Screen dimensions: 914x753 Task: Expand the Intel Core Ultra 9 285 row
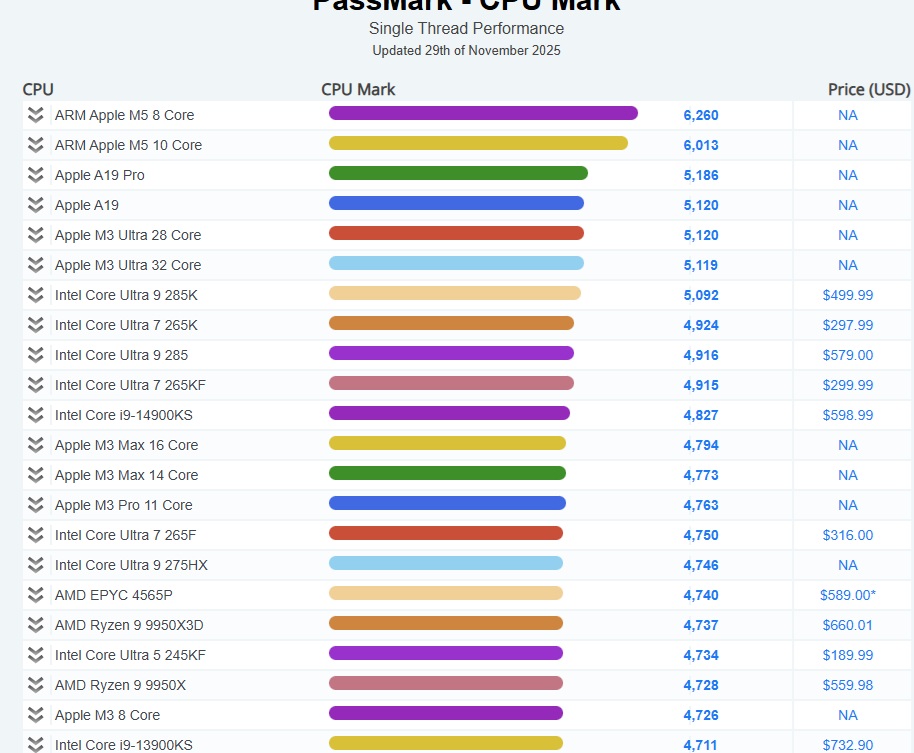(x=36, y=355)
